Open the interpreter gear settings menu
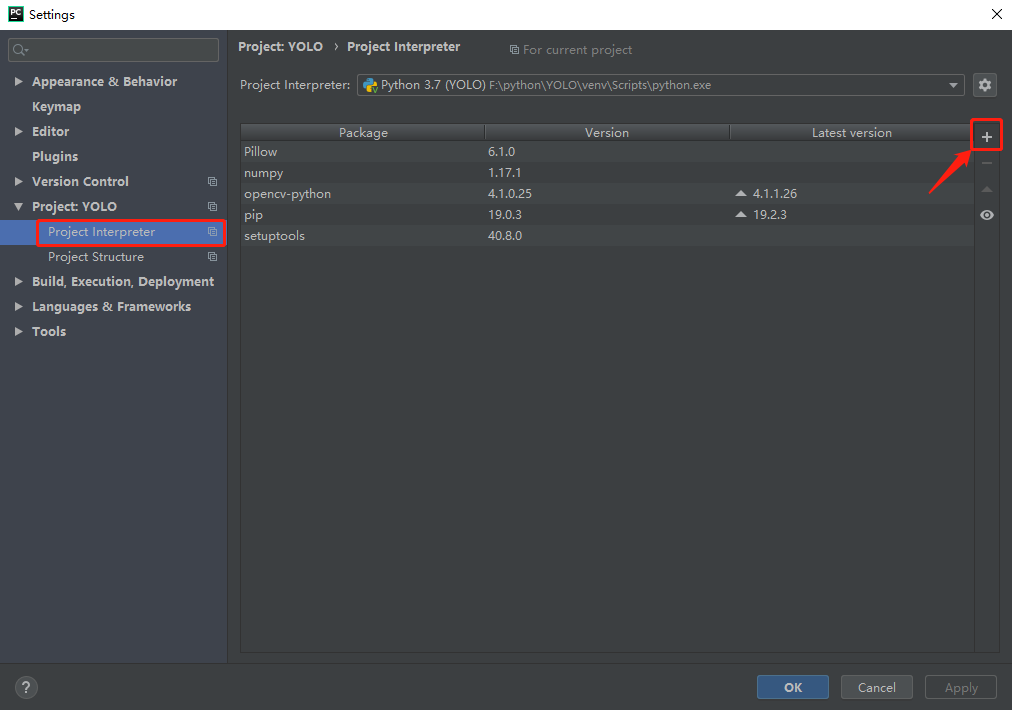 click(x=984, y=85)
